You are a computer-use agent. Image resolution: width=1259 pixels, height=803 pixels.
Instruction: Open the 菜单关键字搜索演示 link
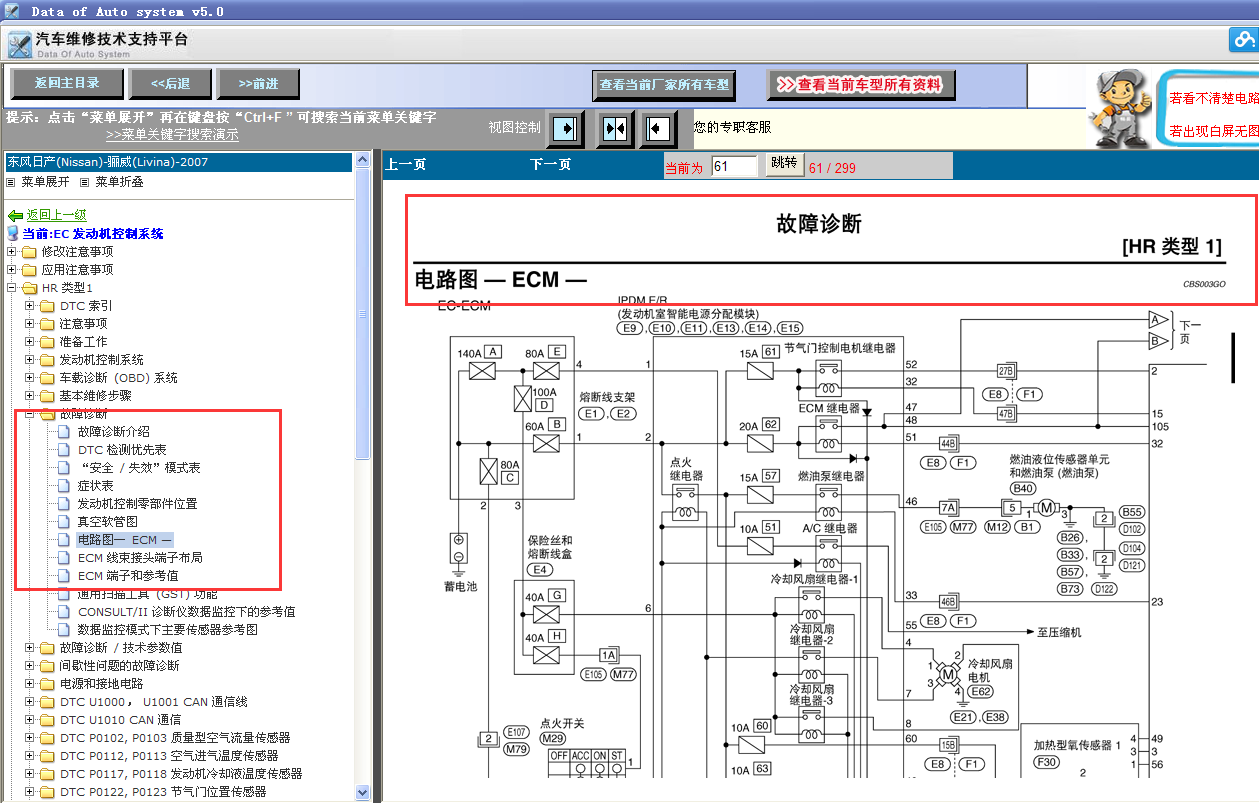172,135
